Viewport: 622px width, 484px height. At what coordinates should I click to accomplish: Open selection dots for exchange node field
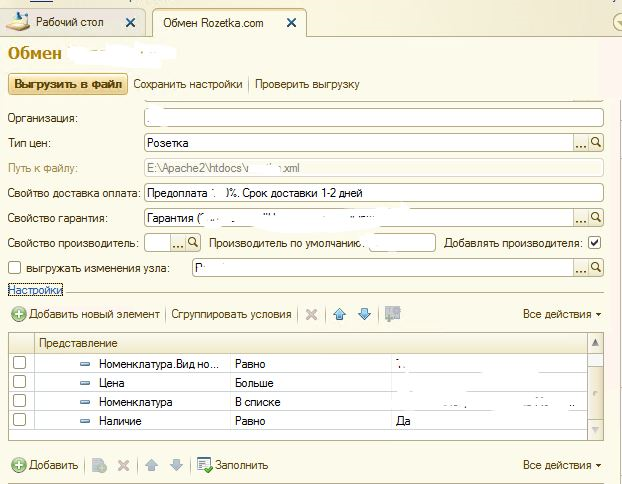[x=581, y=268]
